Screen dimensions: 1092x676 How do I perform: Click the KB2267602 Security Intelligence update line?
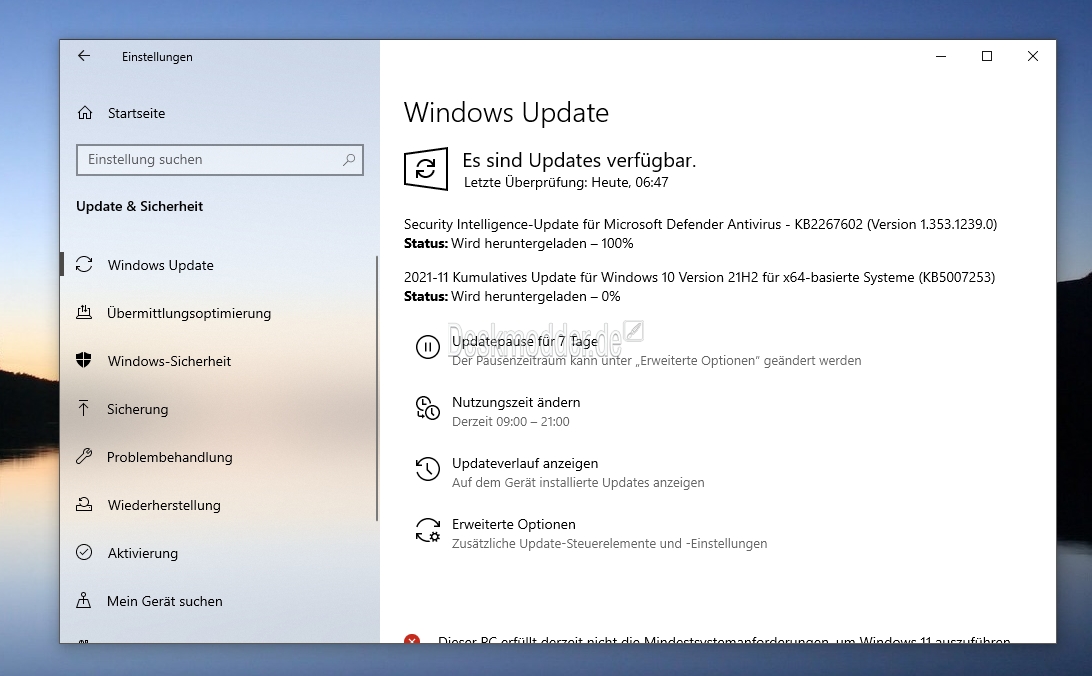coord(701,224)
